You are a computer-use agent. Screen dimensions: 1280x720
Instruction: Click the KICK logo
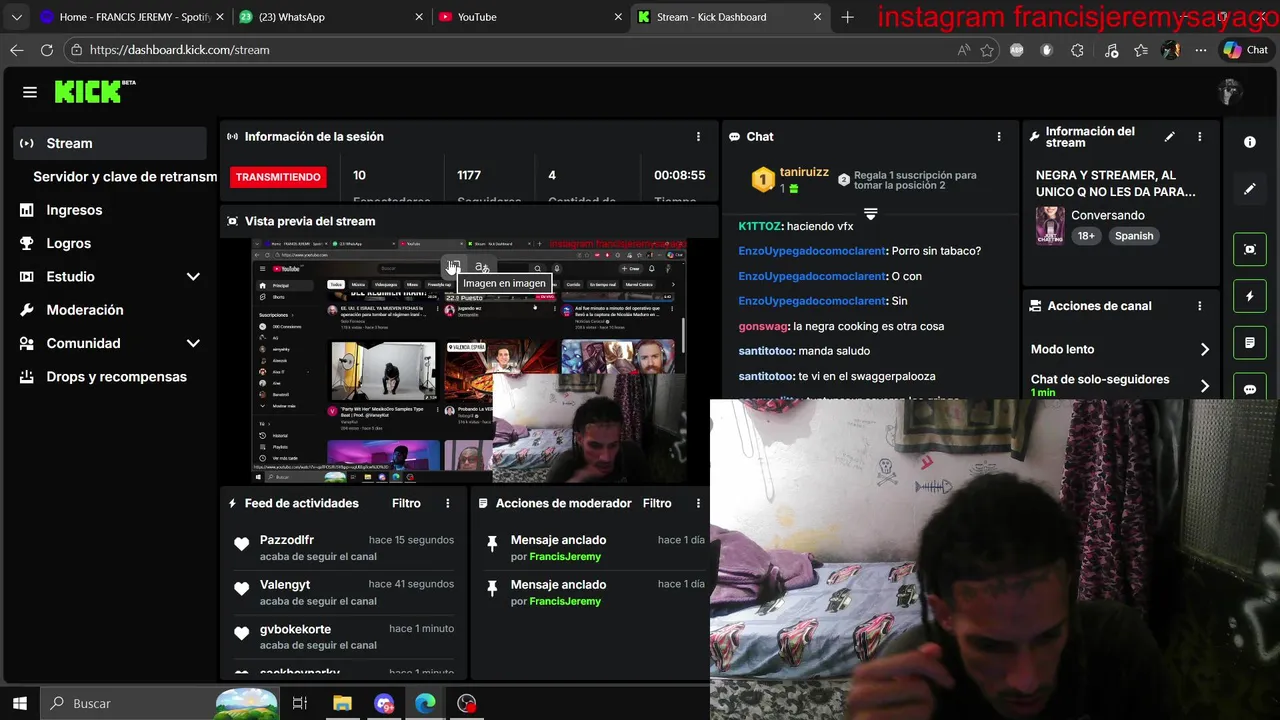point(95,91)
